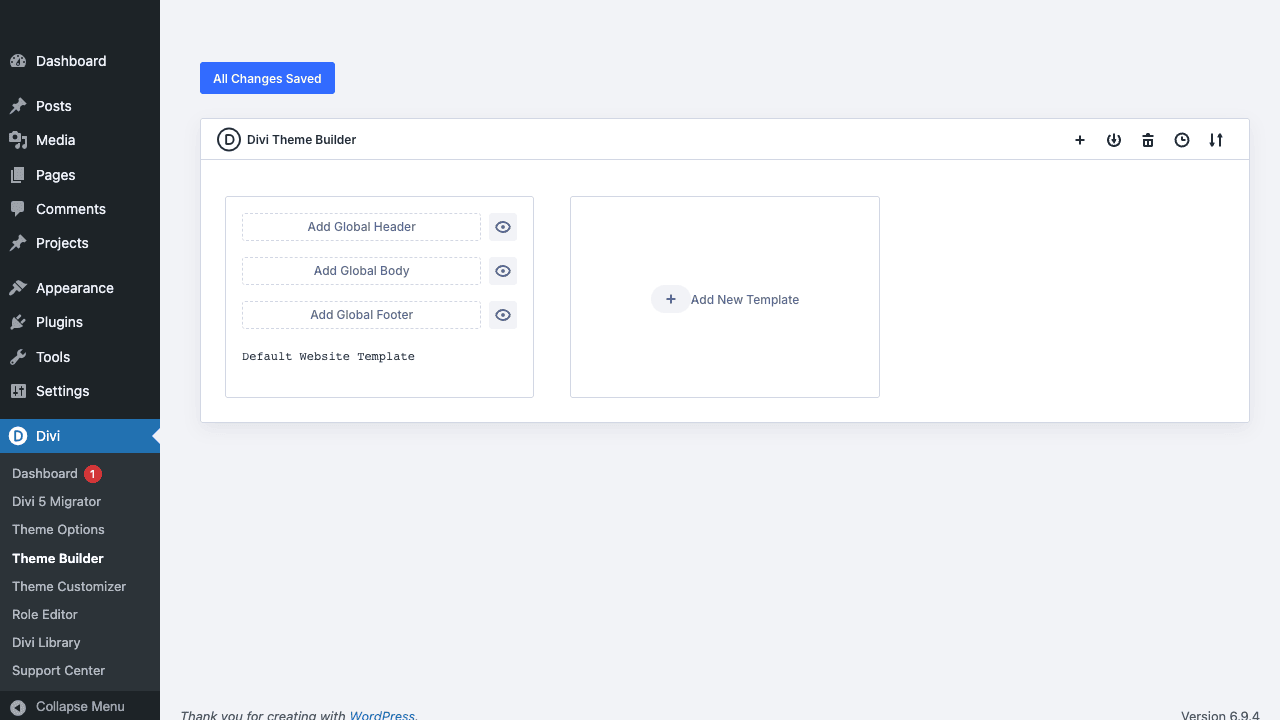Image resolution: width=1280 pixels, height=720 pixels.
Task: Open Support Center
Action: [58, 670]
